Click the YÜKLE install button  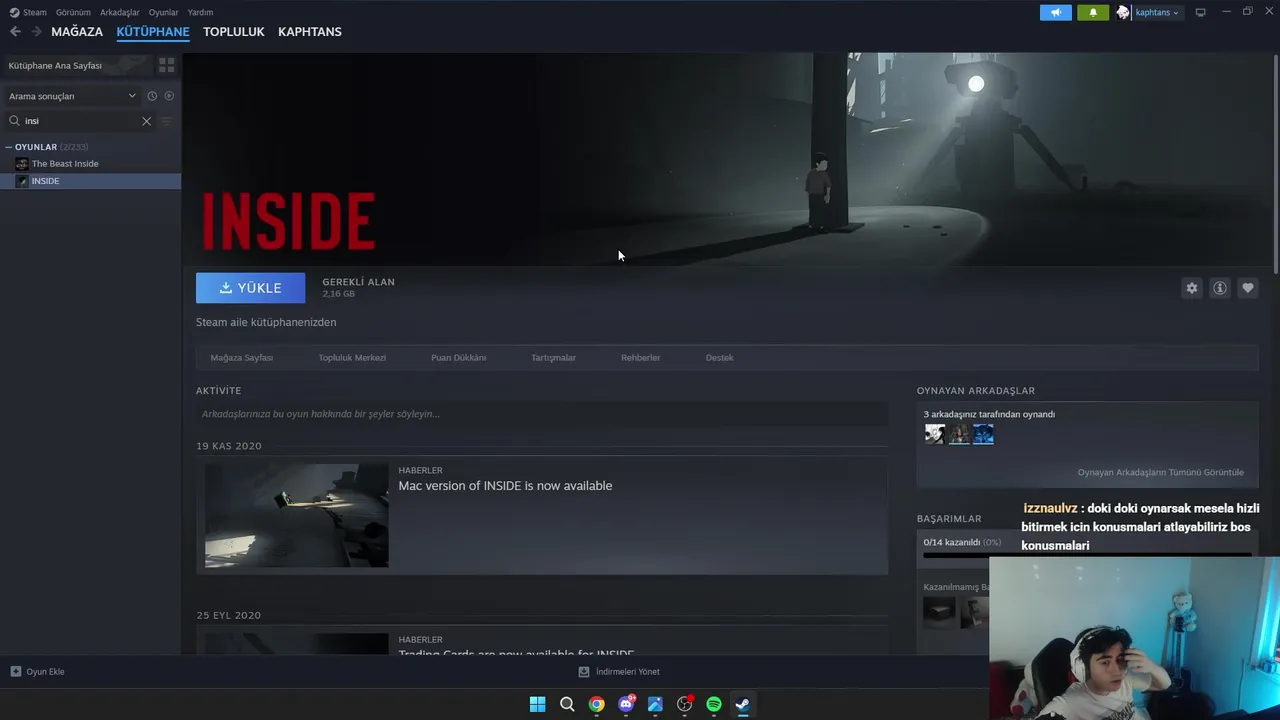250,288
